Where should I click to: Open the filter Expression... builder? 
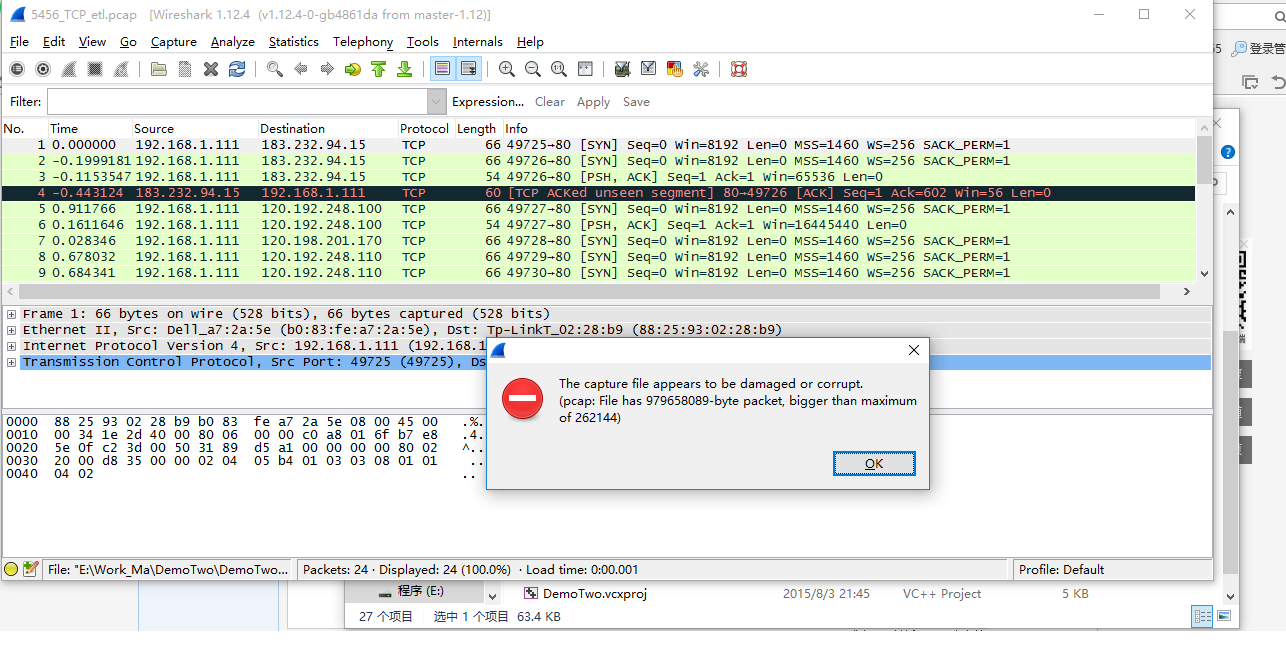[x=488, y=102]
